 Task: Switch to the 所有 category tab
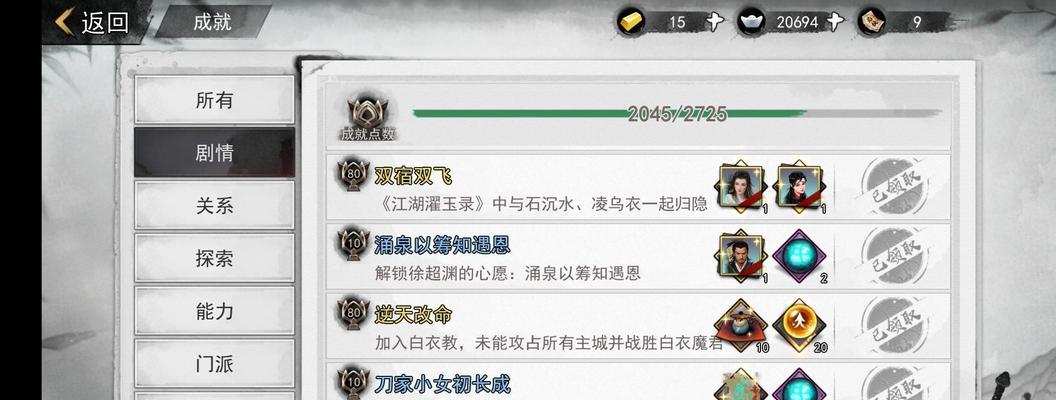[214, 100]
